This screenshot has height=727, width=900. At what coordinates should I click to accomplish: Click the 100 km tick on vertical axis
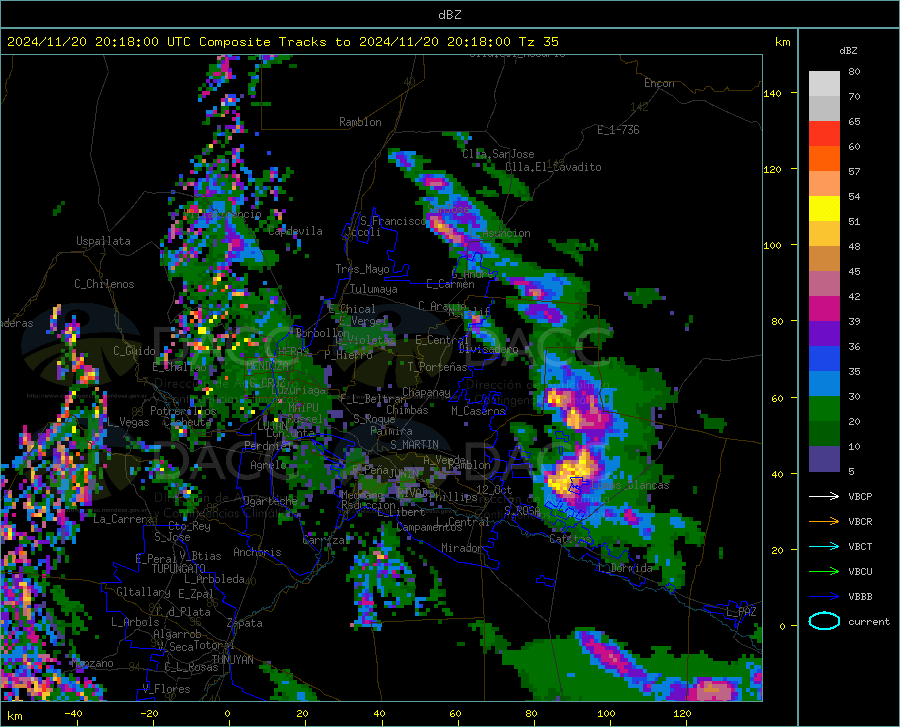coord(773,245)
